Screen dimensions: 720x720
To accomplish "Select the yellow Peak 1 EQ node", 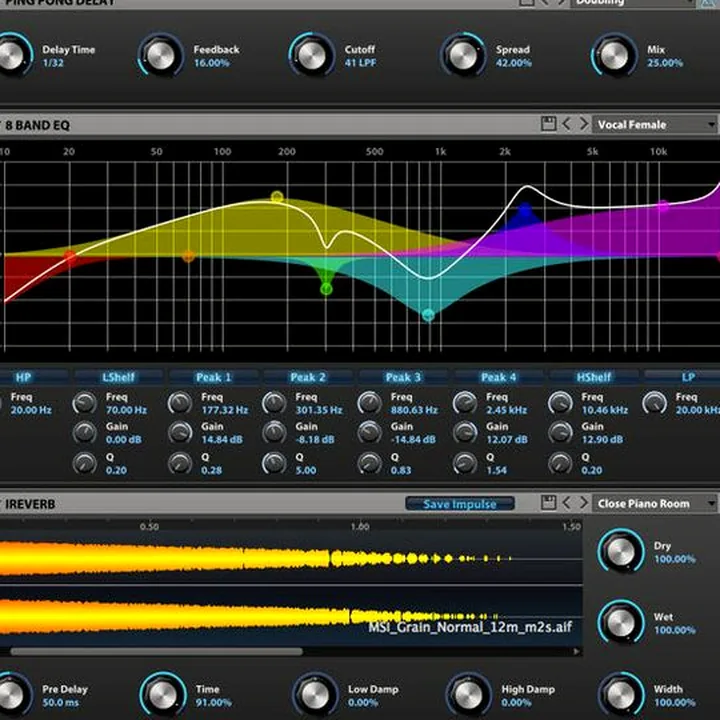I will 276,197.
